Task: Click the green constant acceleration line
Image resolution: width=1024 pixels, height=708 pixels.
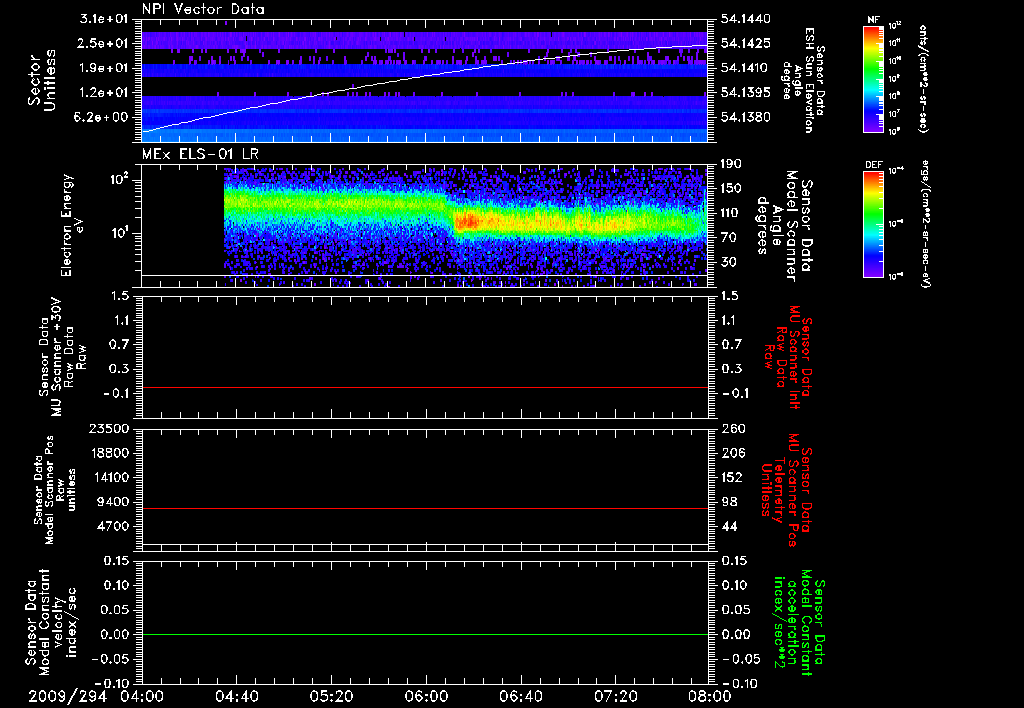Action: [425, 635]
